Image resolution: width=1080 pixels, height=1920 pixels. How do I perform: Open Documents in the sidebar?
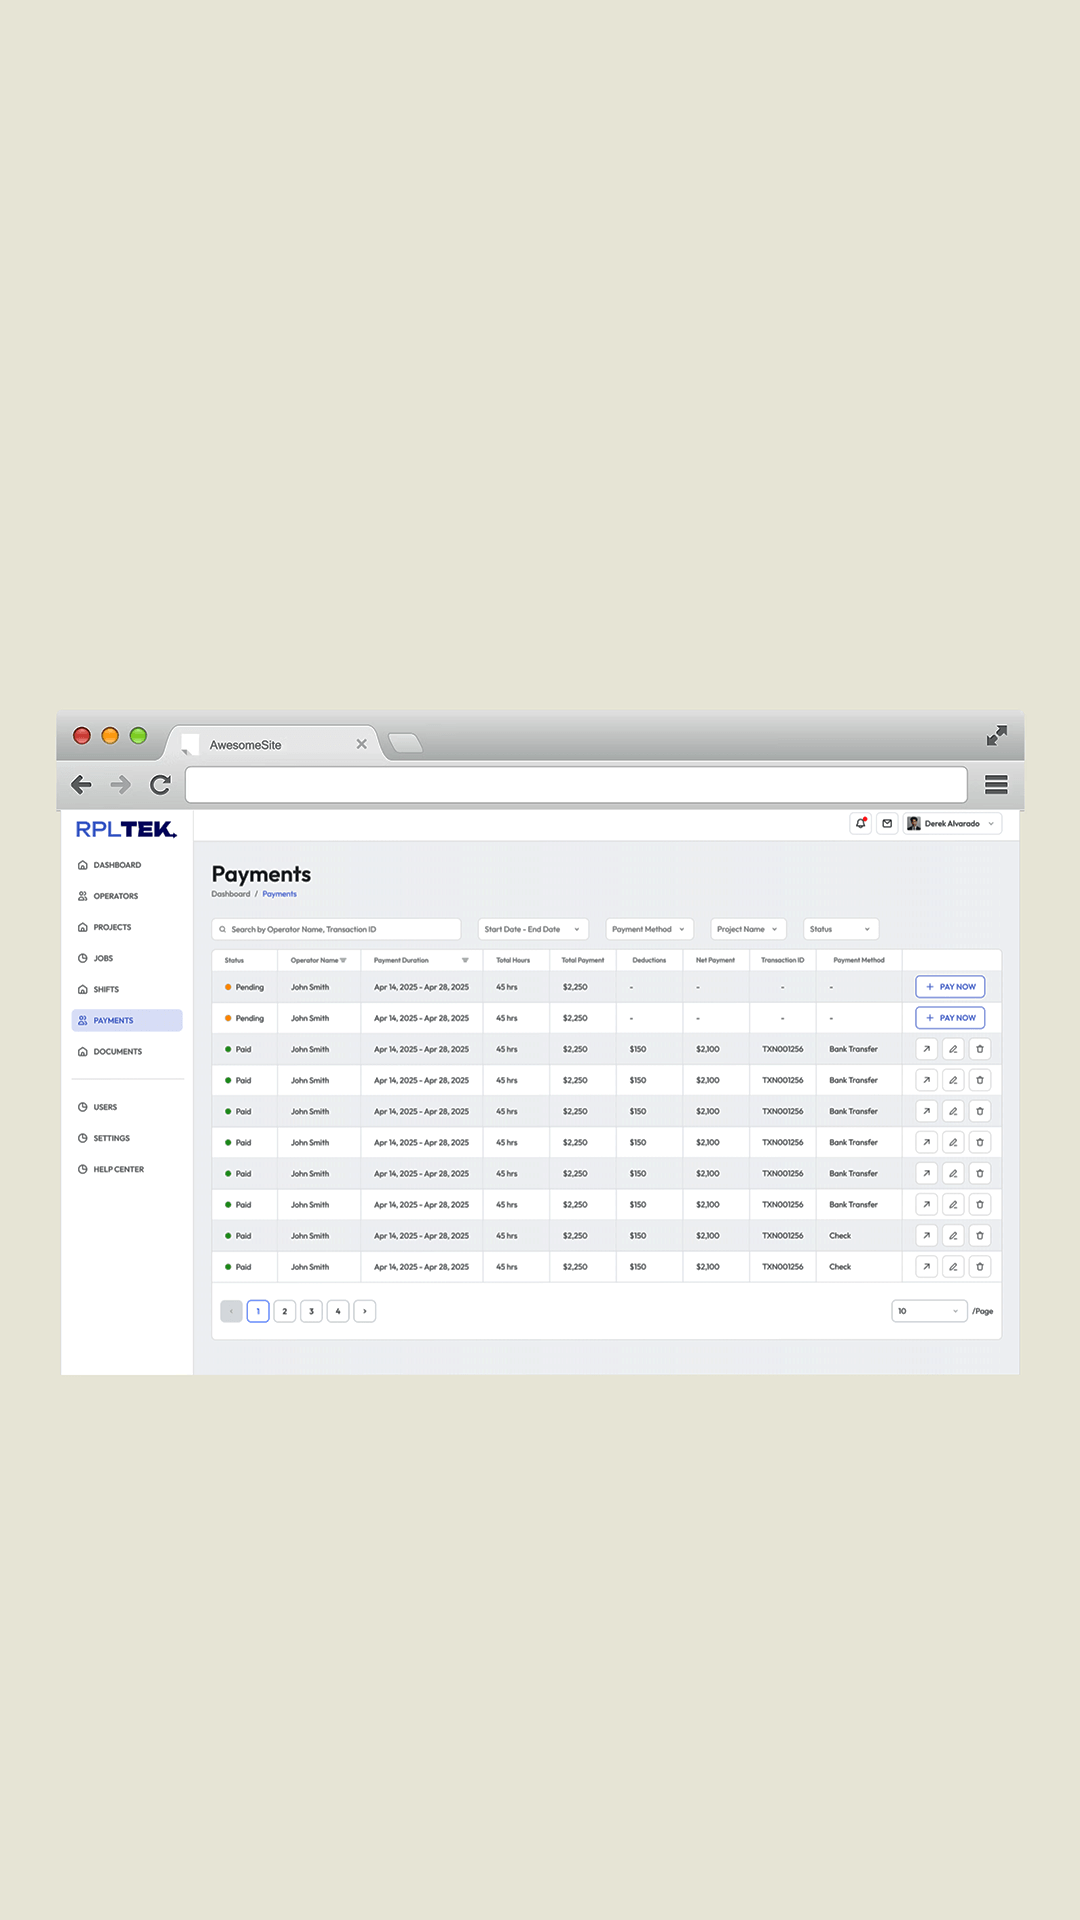click(x=117, y=1052)
